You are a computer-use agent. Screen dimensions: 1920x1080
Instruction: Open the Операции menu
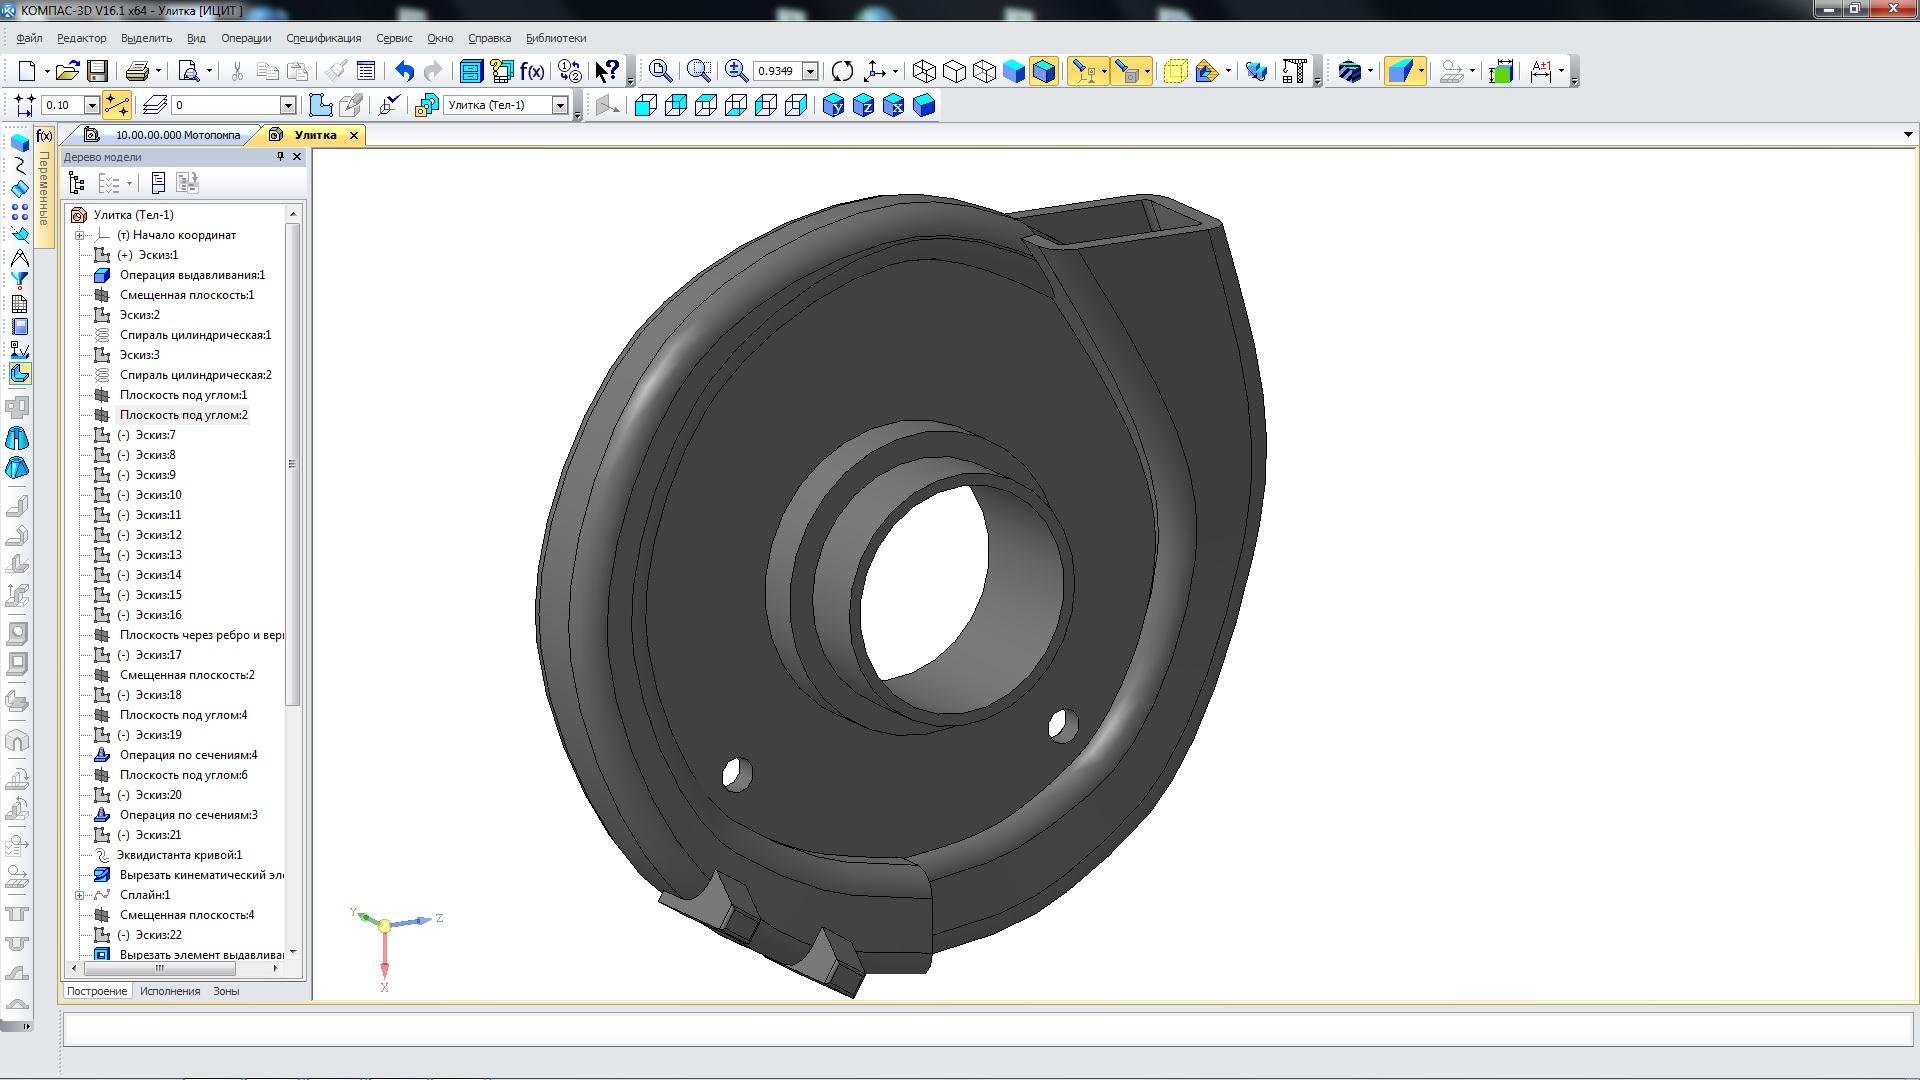(246, 38)
